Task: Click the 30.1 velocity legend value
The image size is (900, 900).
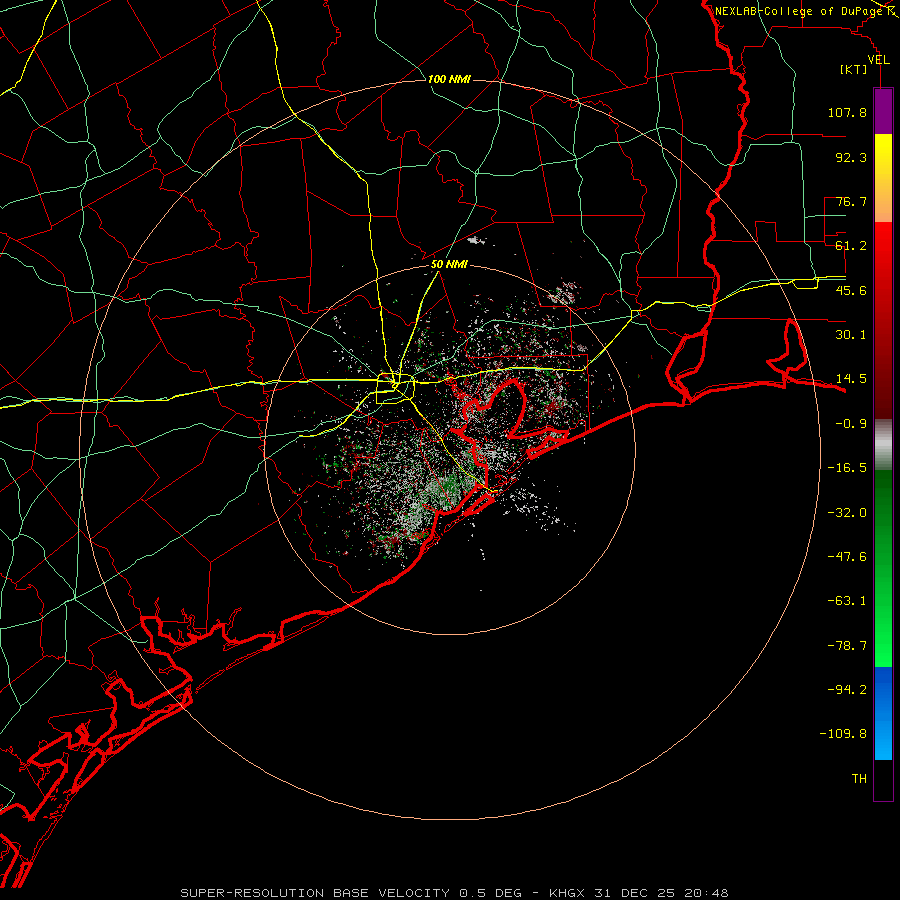Action: (x=851, y=335)
